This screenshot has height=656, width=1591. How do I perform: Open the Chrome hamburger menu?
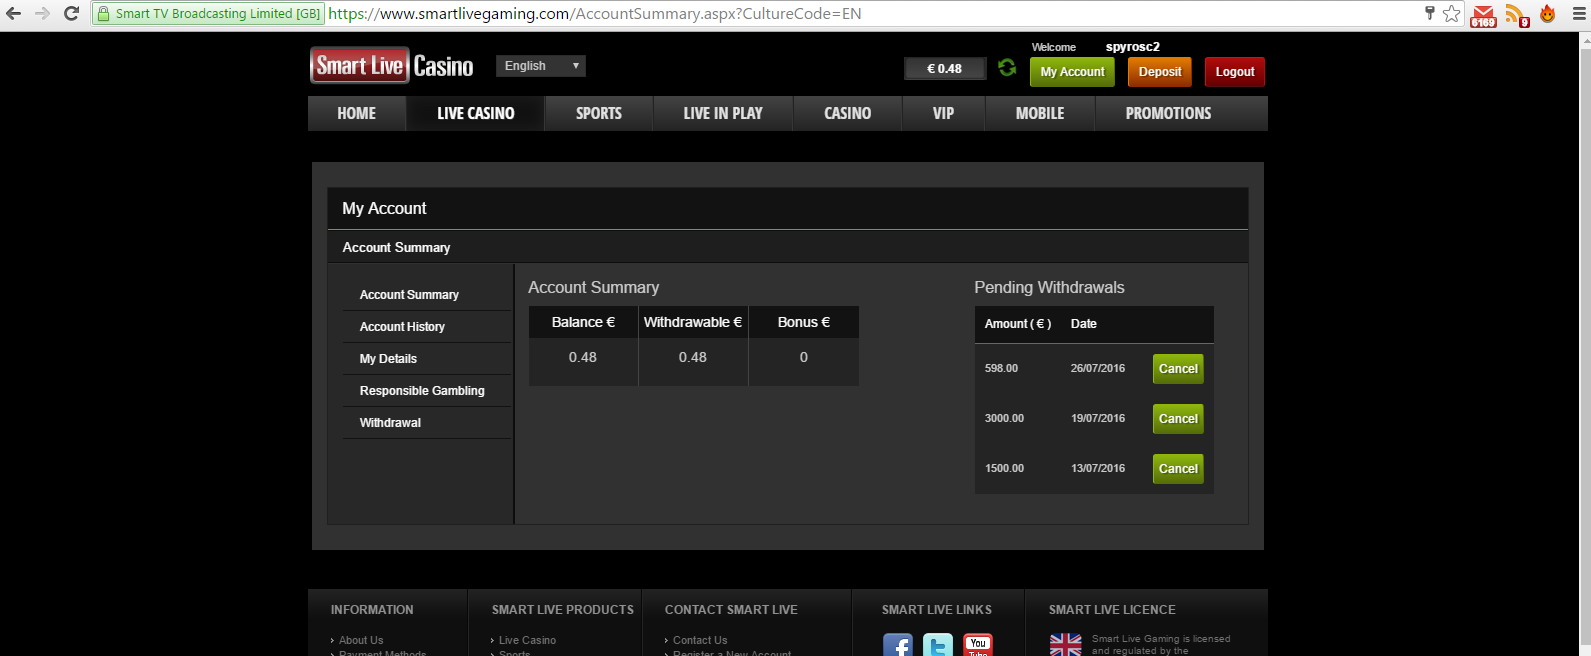click(1579, 14)
